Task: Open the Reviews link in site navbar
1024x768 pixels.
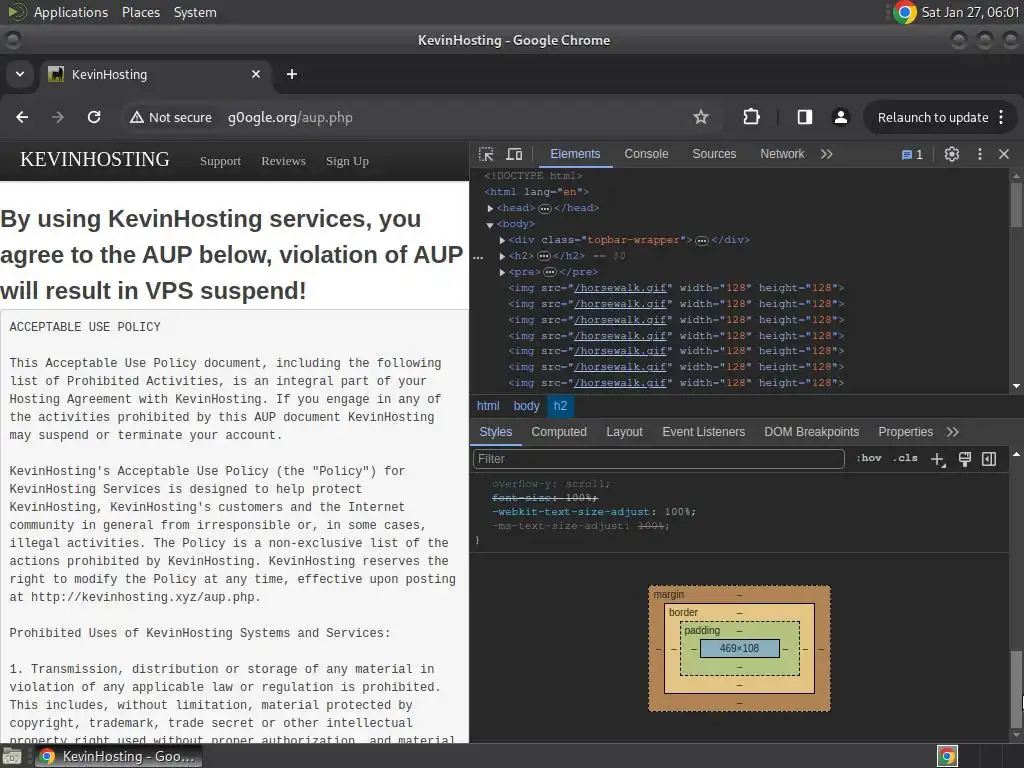Action: tap(283, 161)
